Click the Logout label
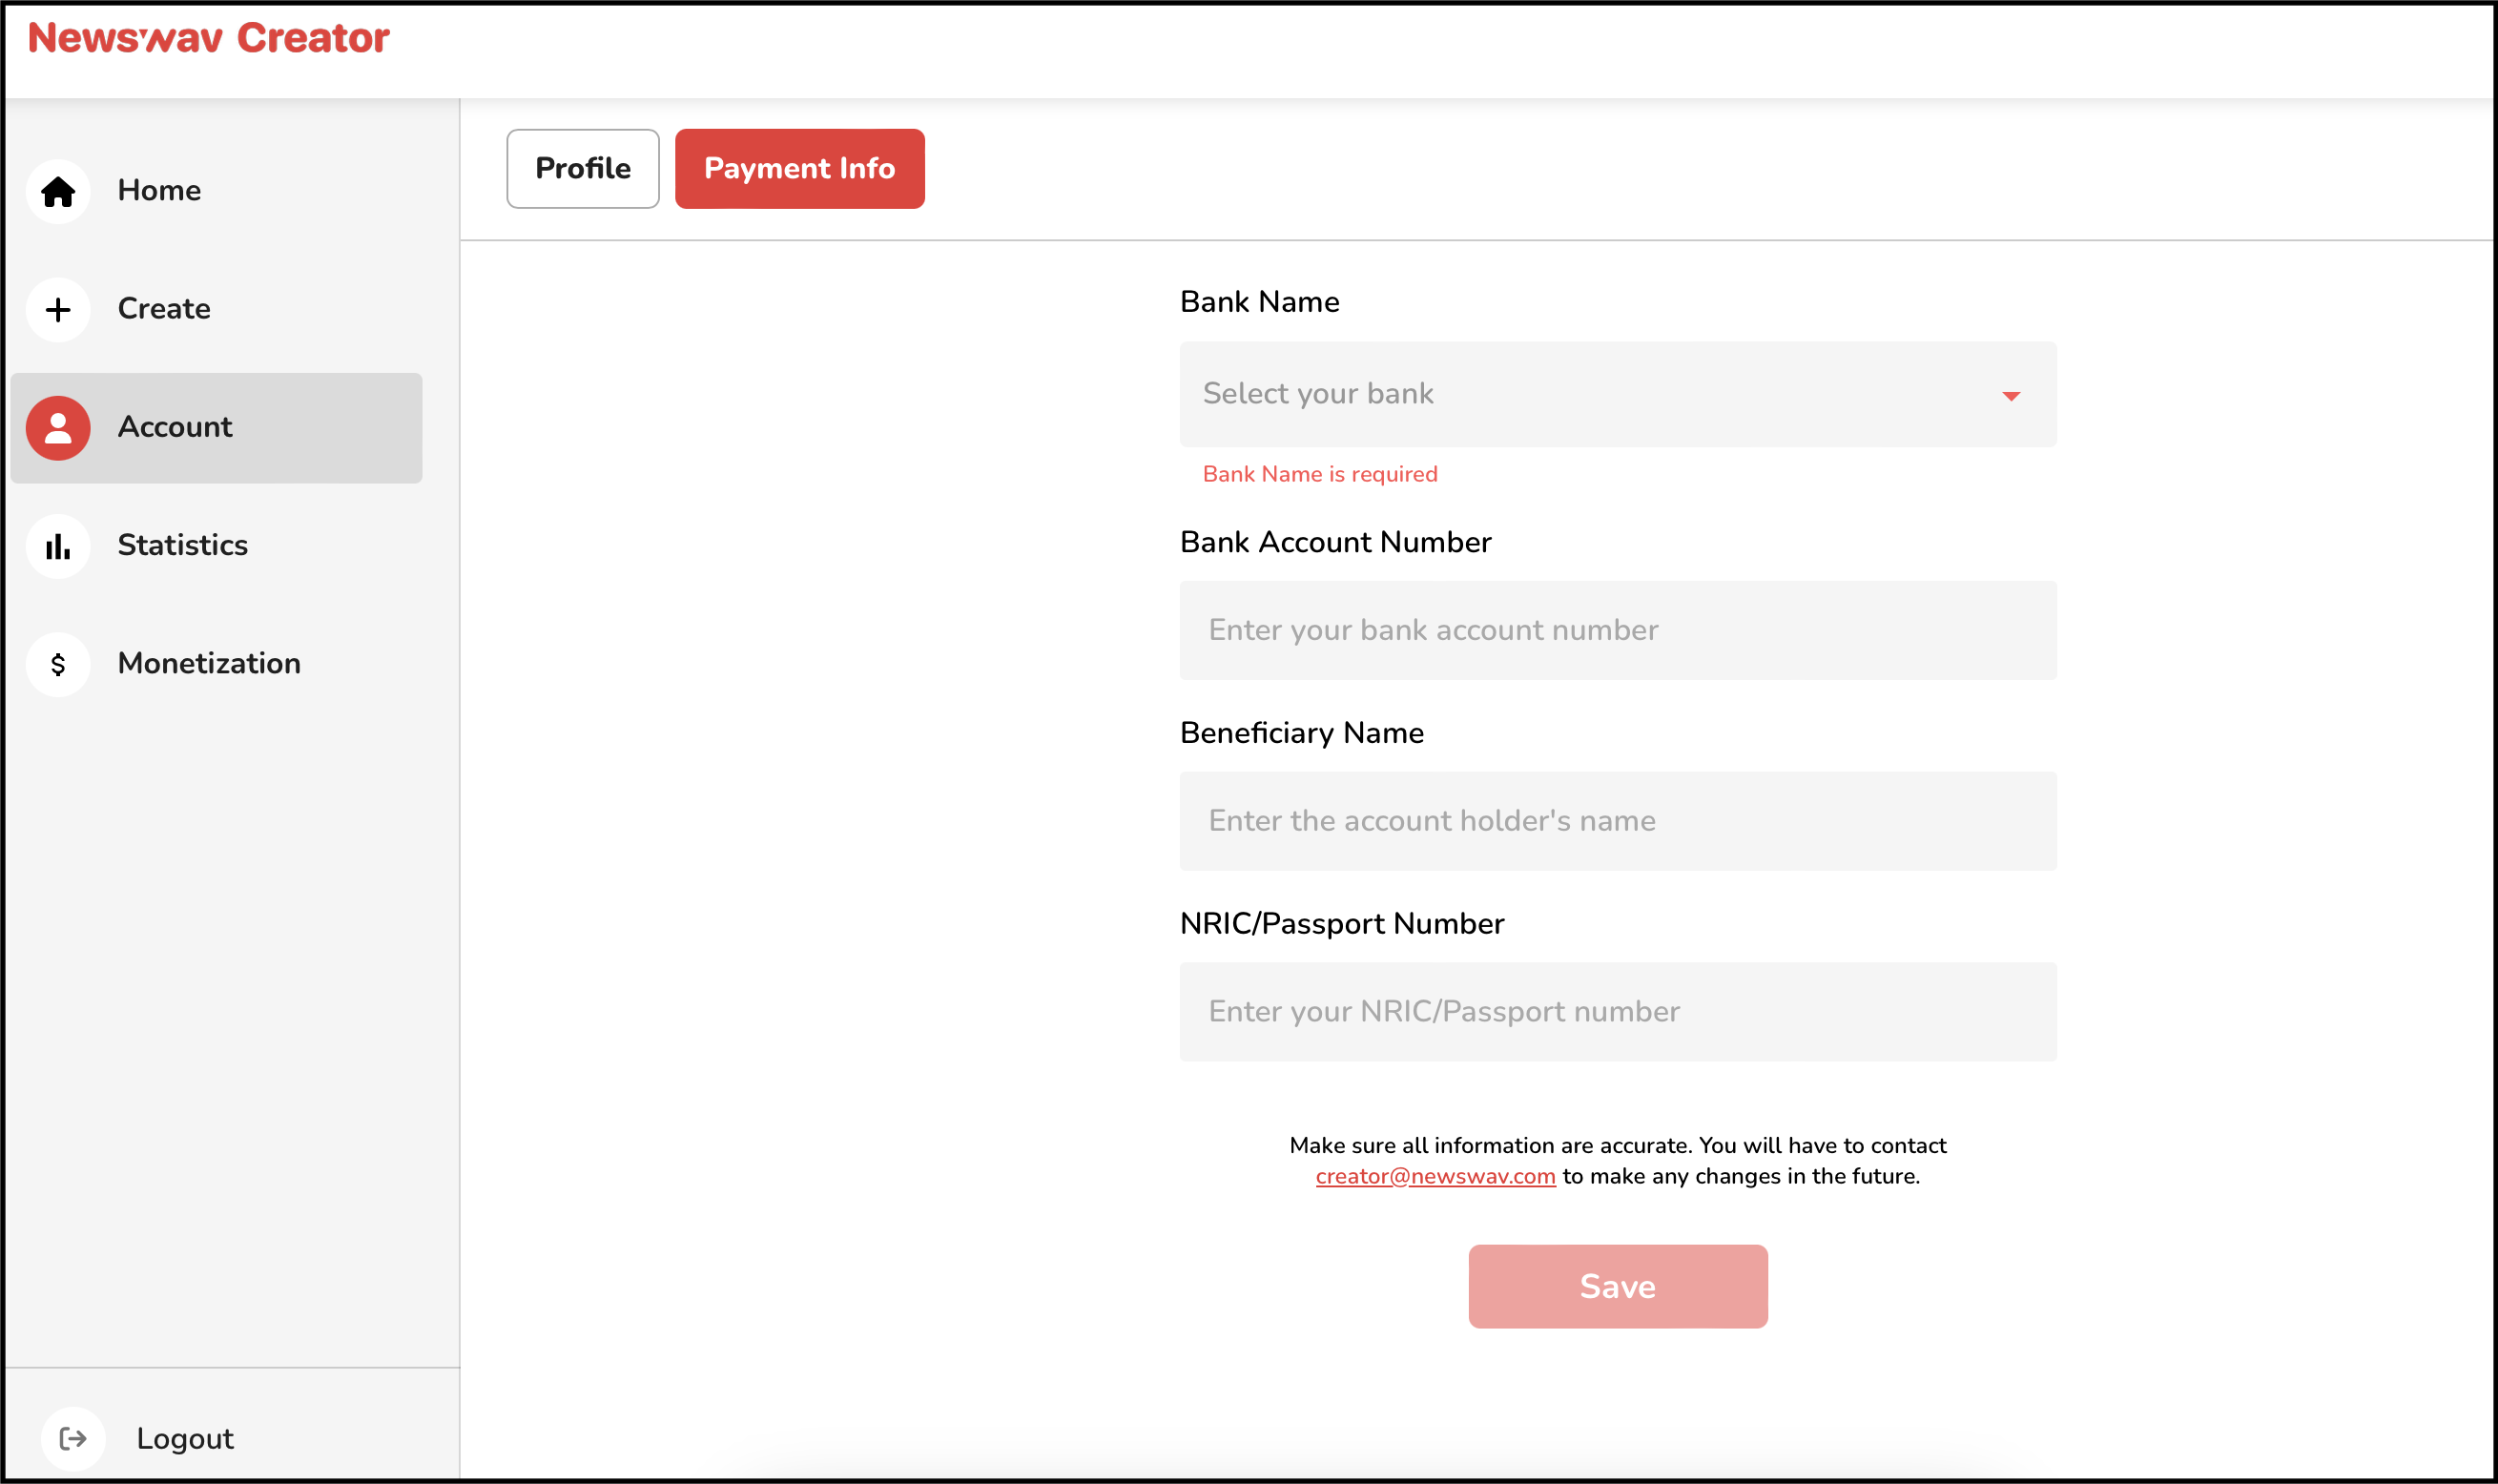Image resolution: width=2498 pixels, height=1484 pixels. coord(185,1438)
